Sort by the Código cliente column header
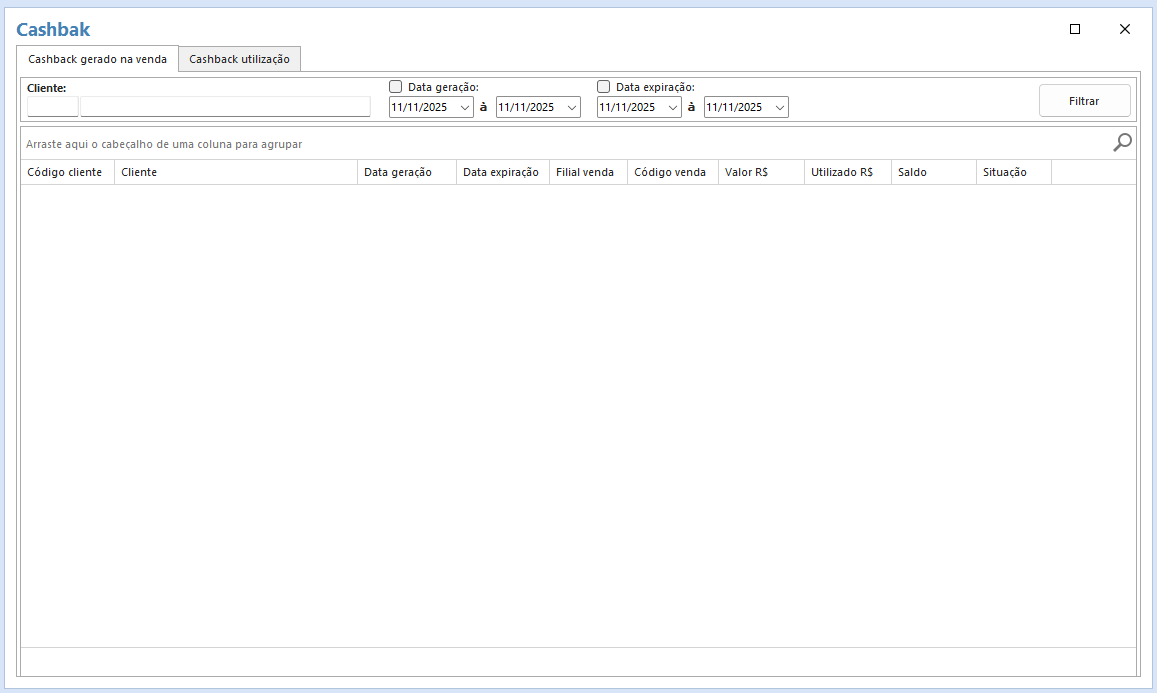This screenshot has width=1157, height=693. click(x=66, y=172)
